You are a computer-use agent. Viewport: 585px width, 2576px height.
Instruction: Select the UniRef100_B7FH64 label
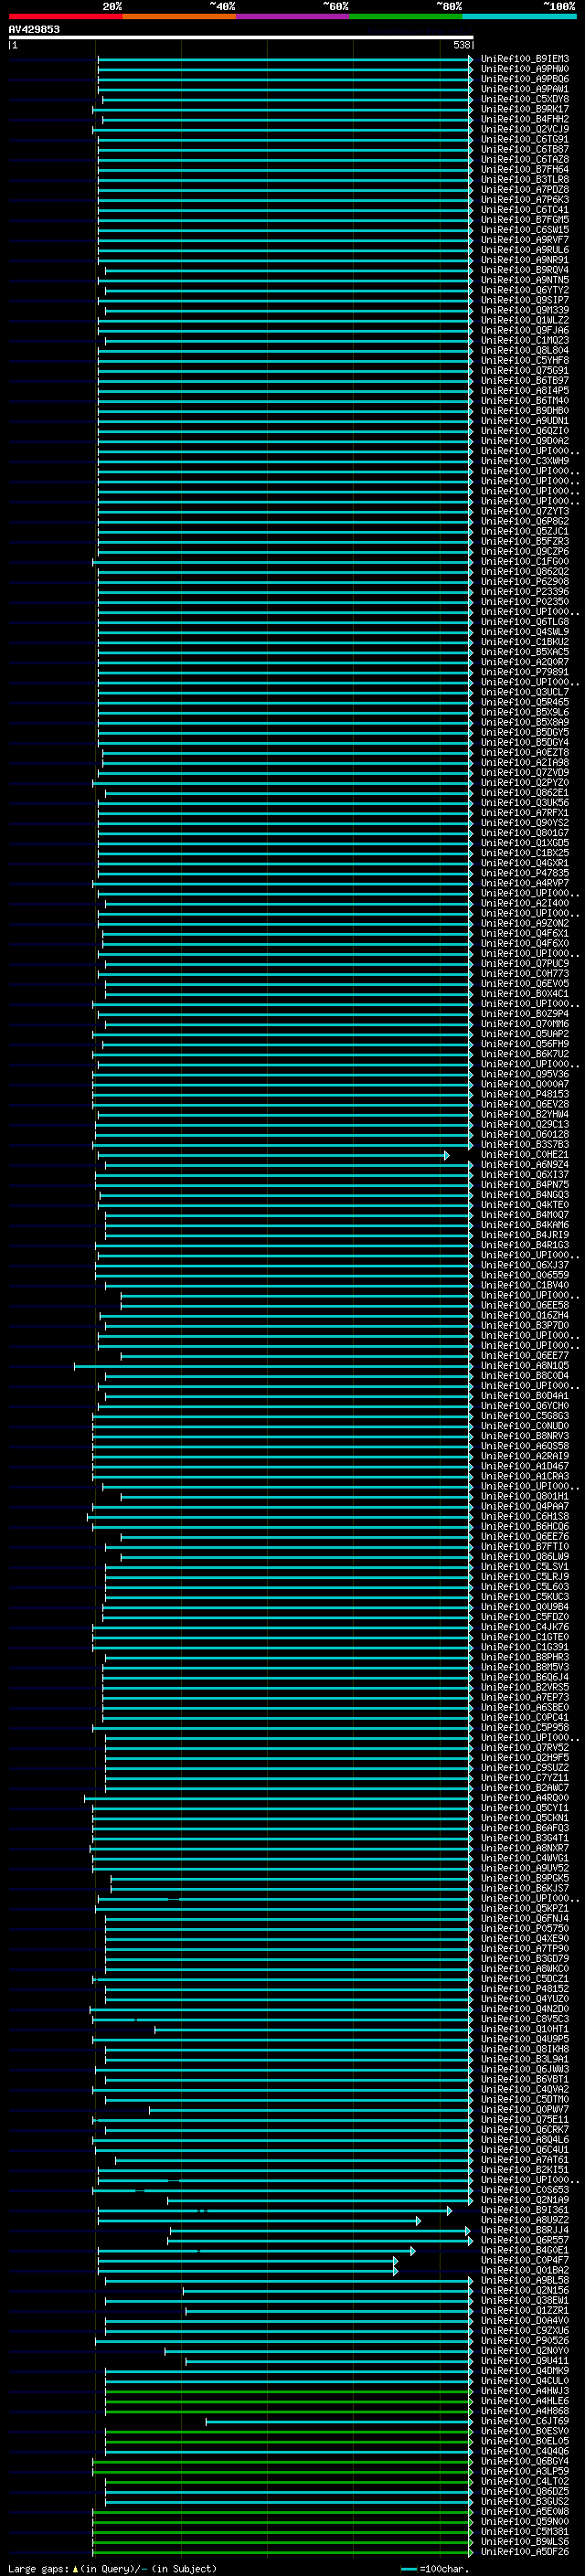coord(525,170)
